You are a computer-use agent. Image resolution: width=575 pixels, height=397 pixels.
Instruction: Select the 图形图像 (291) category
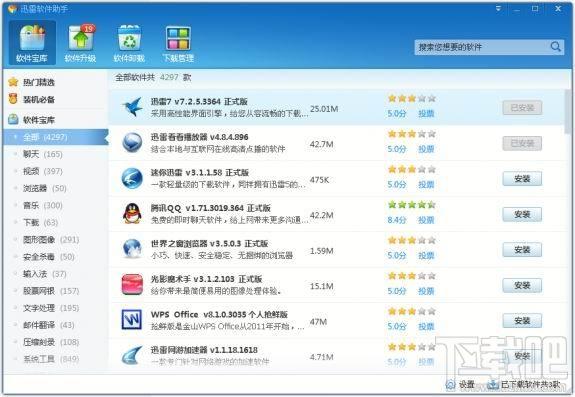pos(51,240)
